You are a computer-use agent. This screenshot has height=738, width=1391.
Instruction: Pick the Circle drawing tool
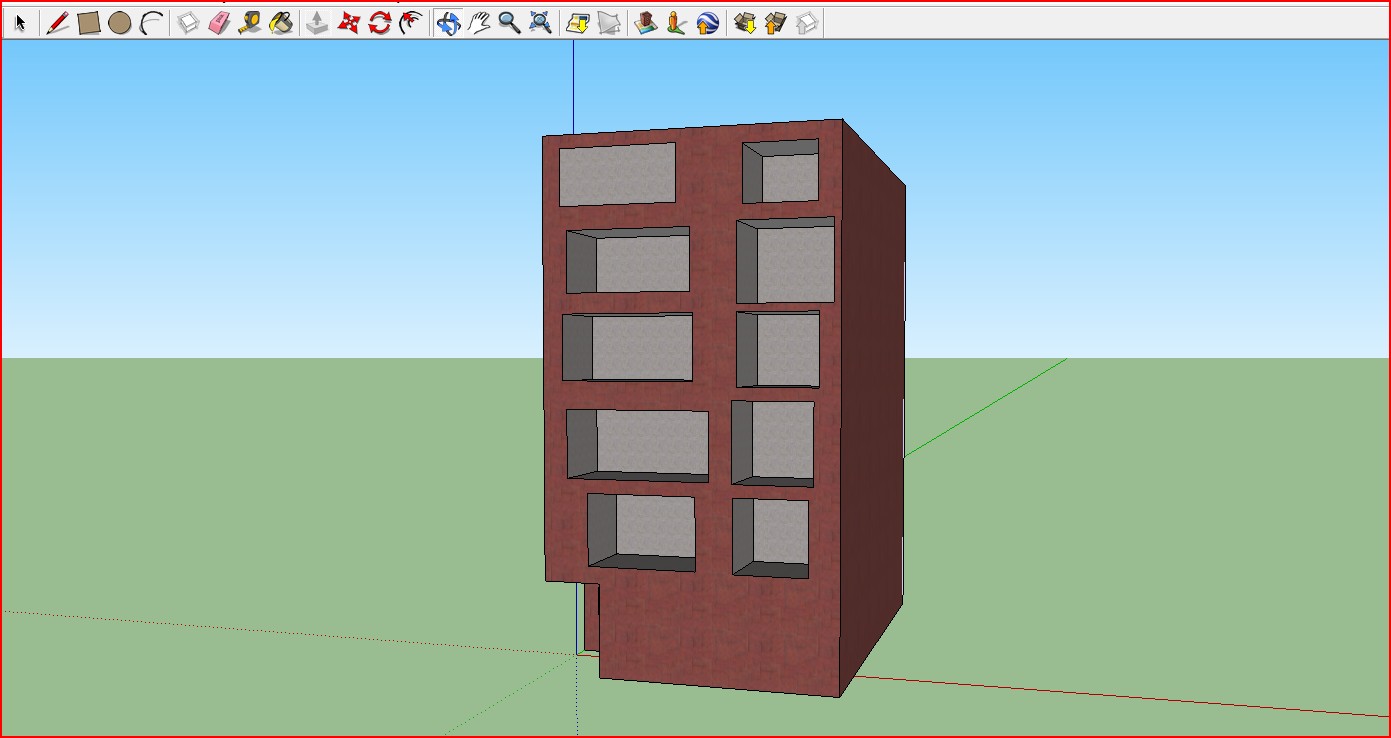pyautogui.click(x=120, y=23)
